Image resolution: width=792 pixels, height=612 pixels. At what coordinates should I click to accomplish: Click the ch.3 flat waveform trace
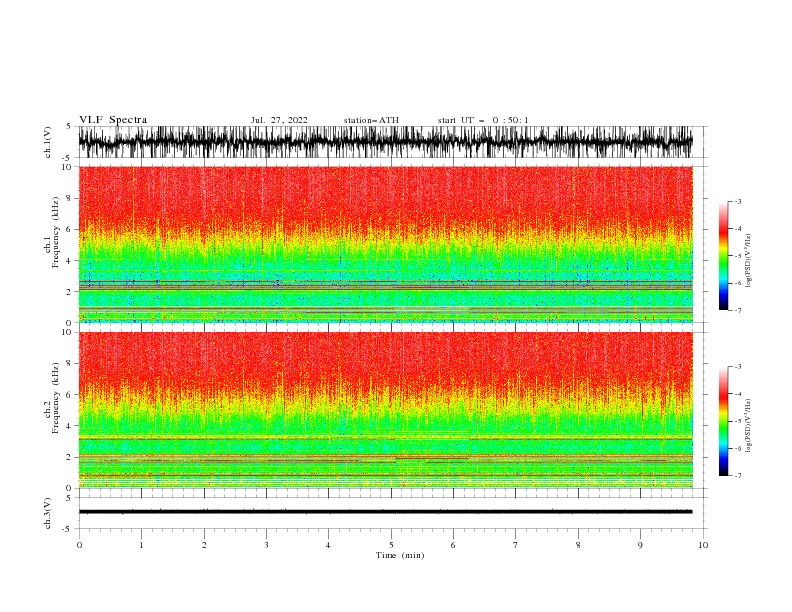(x=385, y=512)
